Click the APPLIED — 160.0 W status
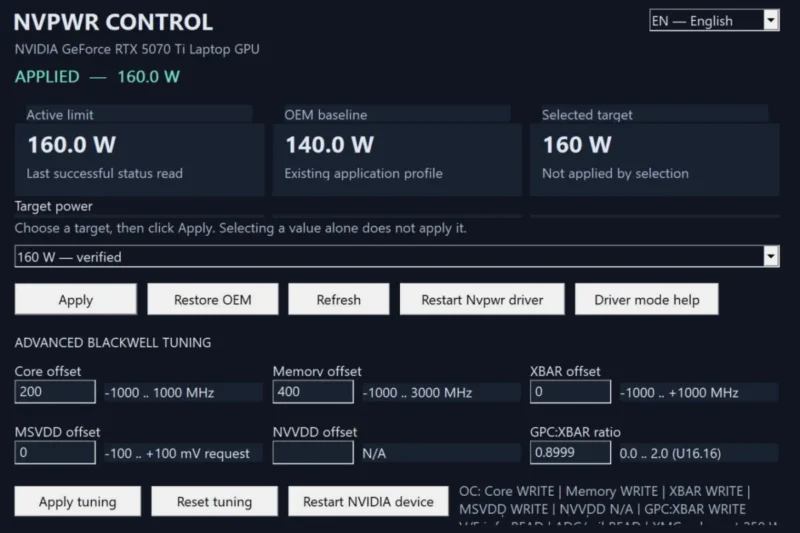 [97, 77]
